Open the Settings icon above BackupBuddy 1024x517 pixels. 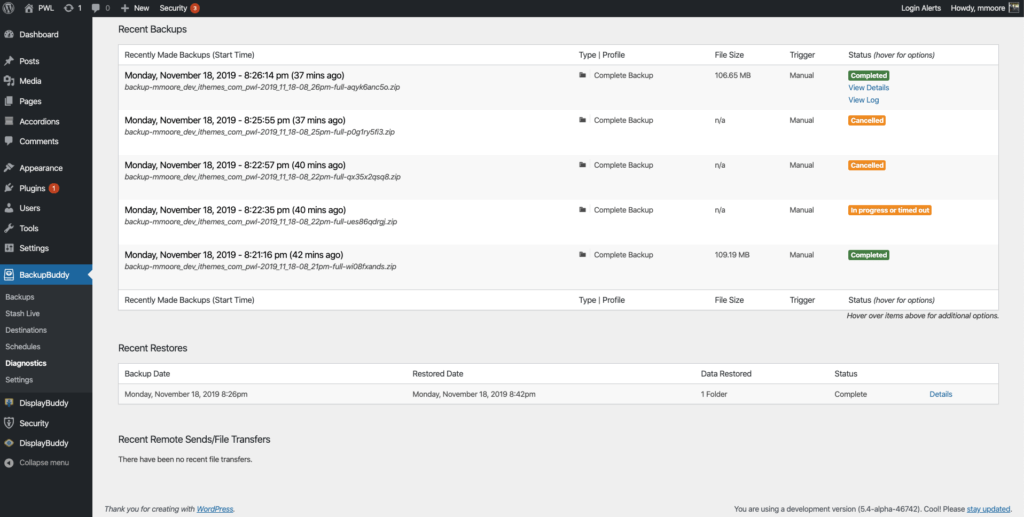click(9, 248)
